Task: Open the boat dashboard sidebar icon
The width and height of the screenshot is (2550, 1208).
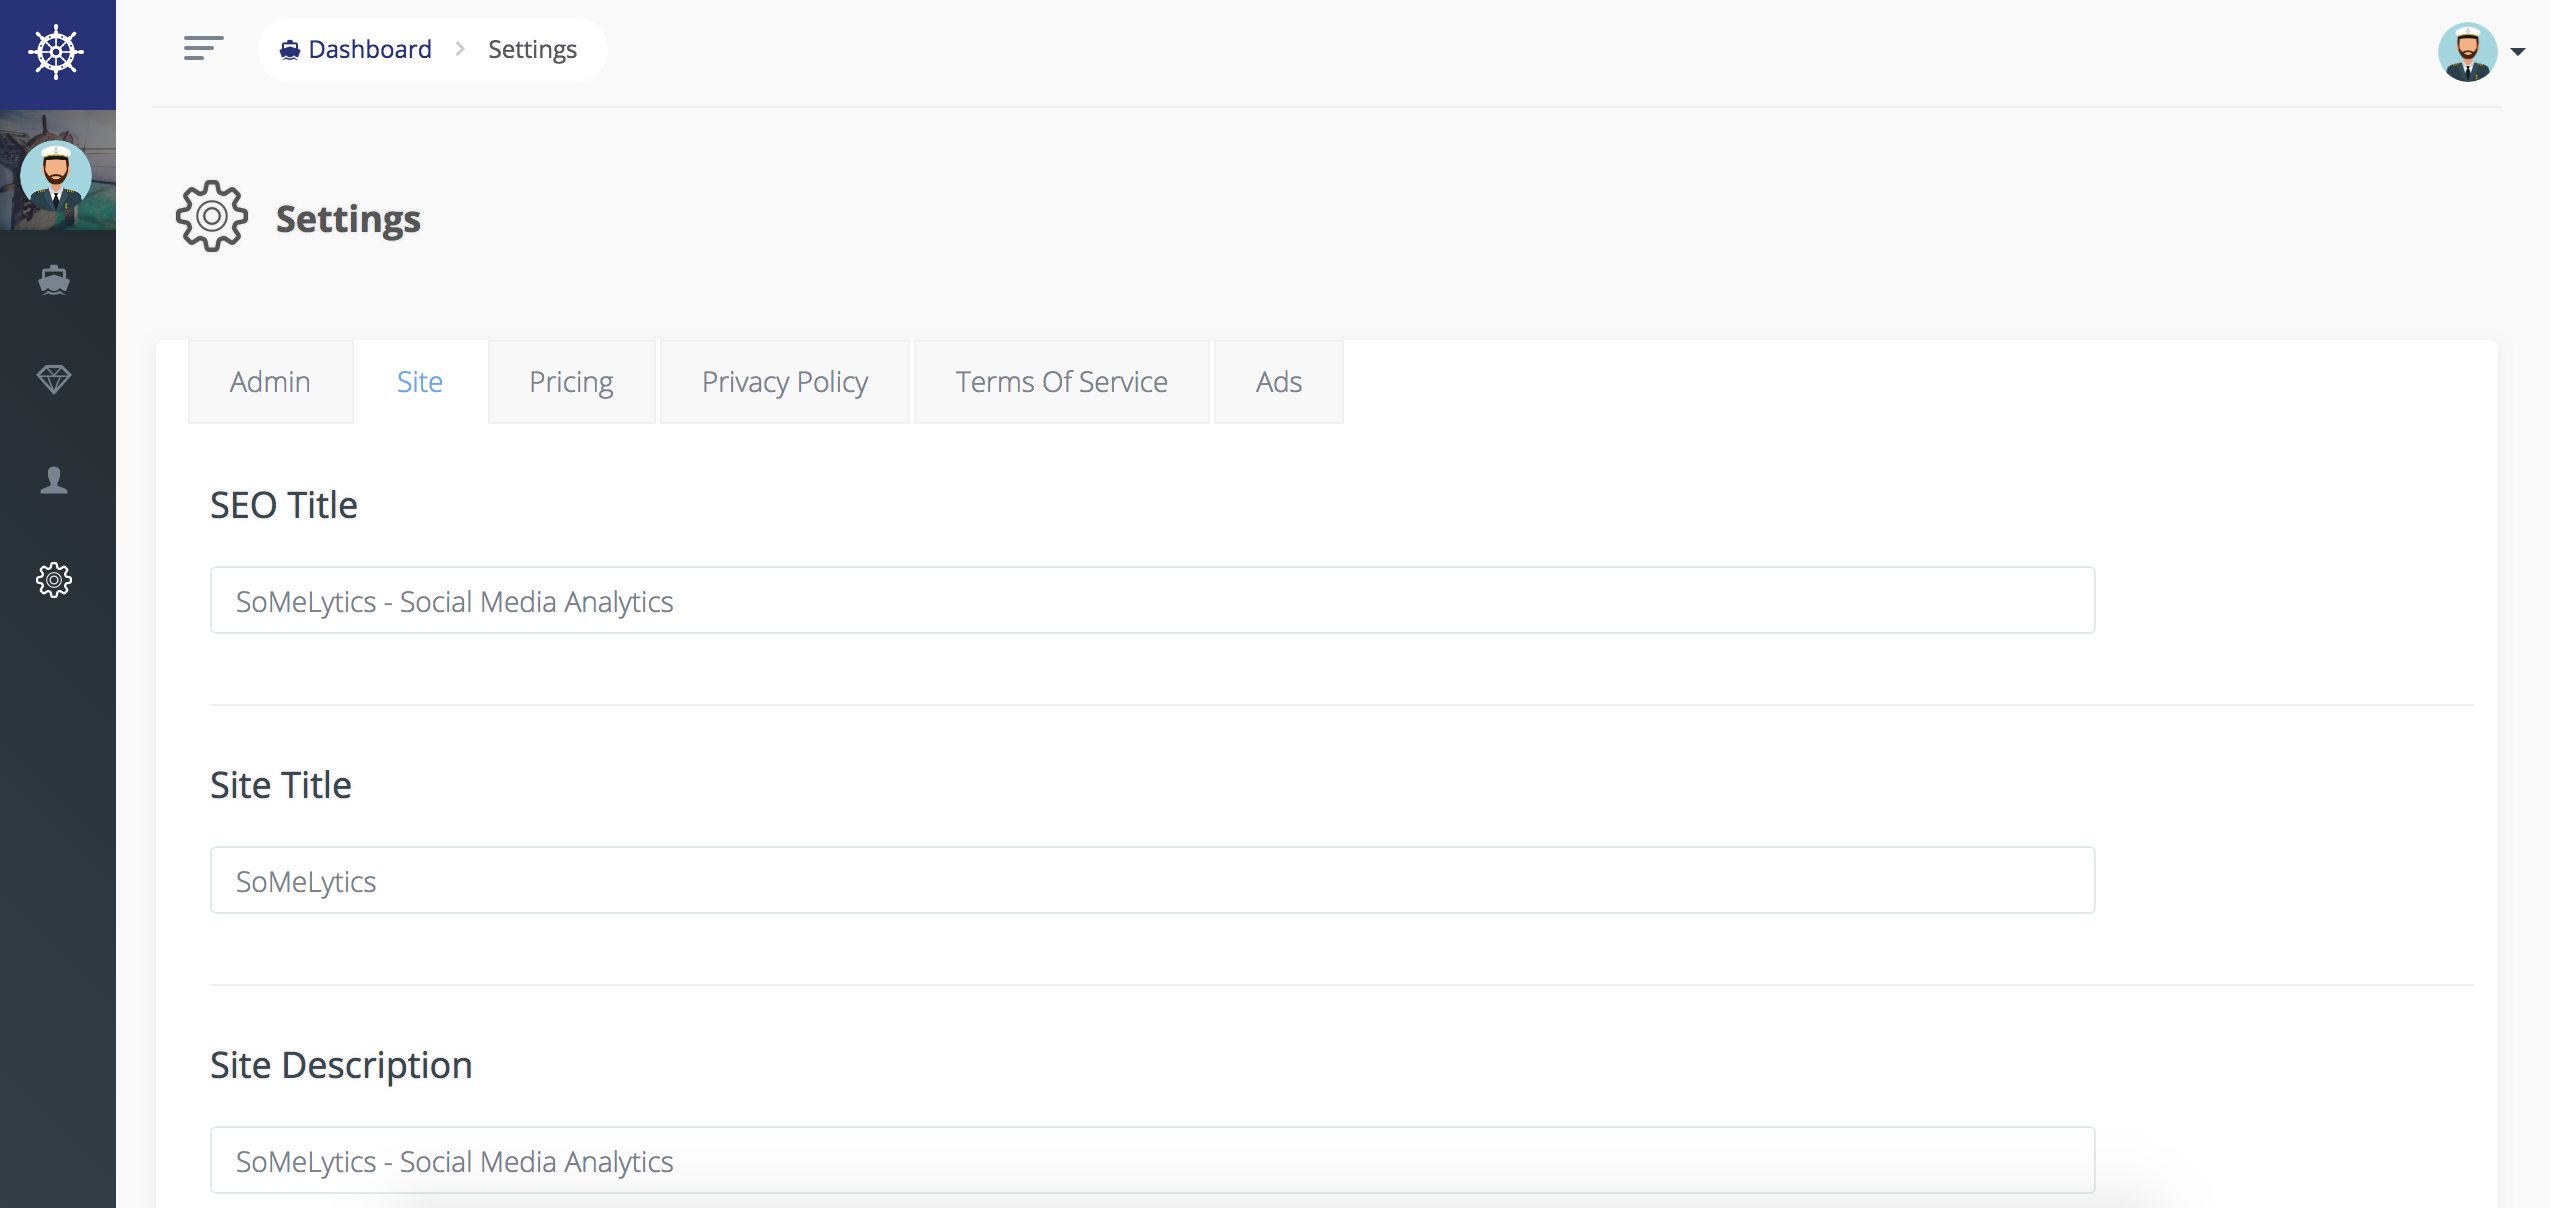Action: pos(54,280)
